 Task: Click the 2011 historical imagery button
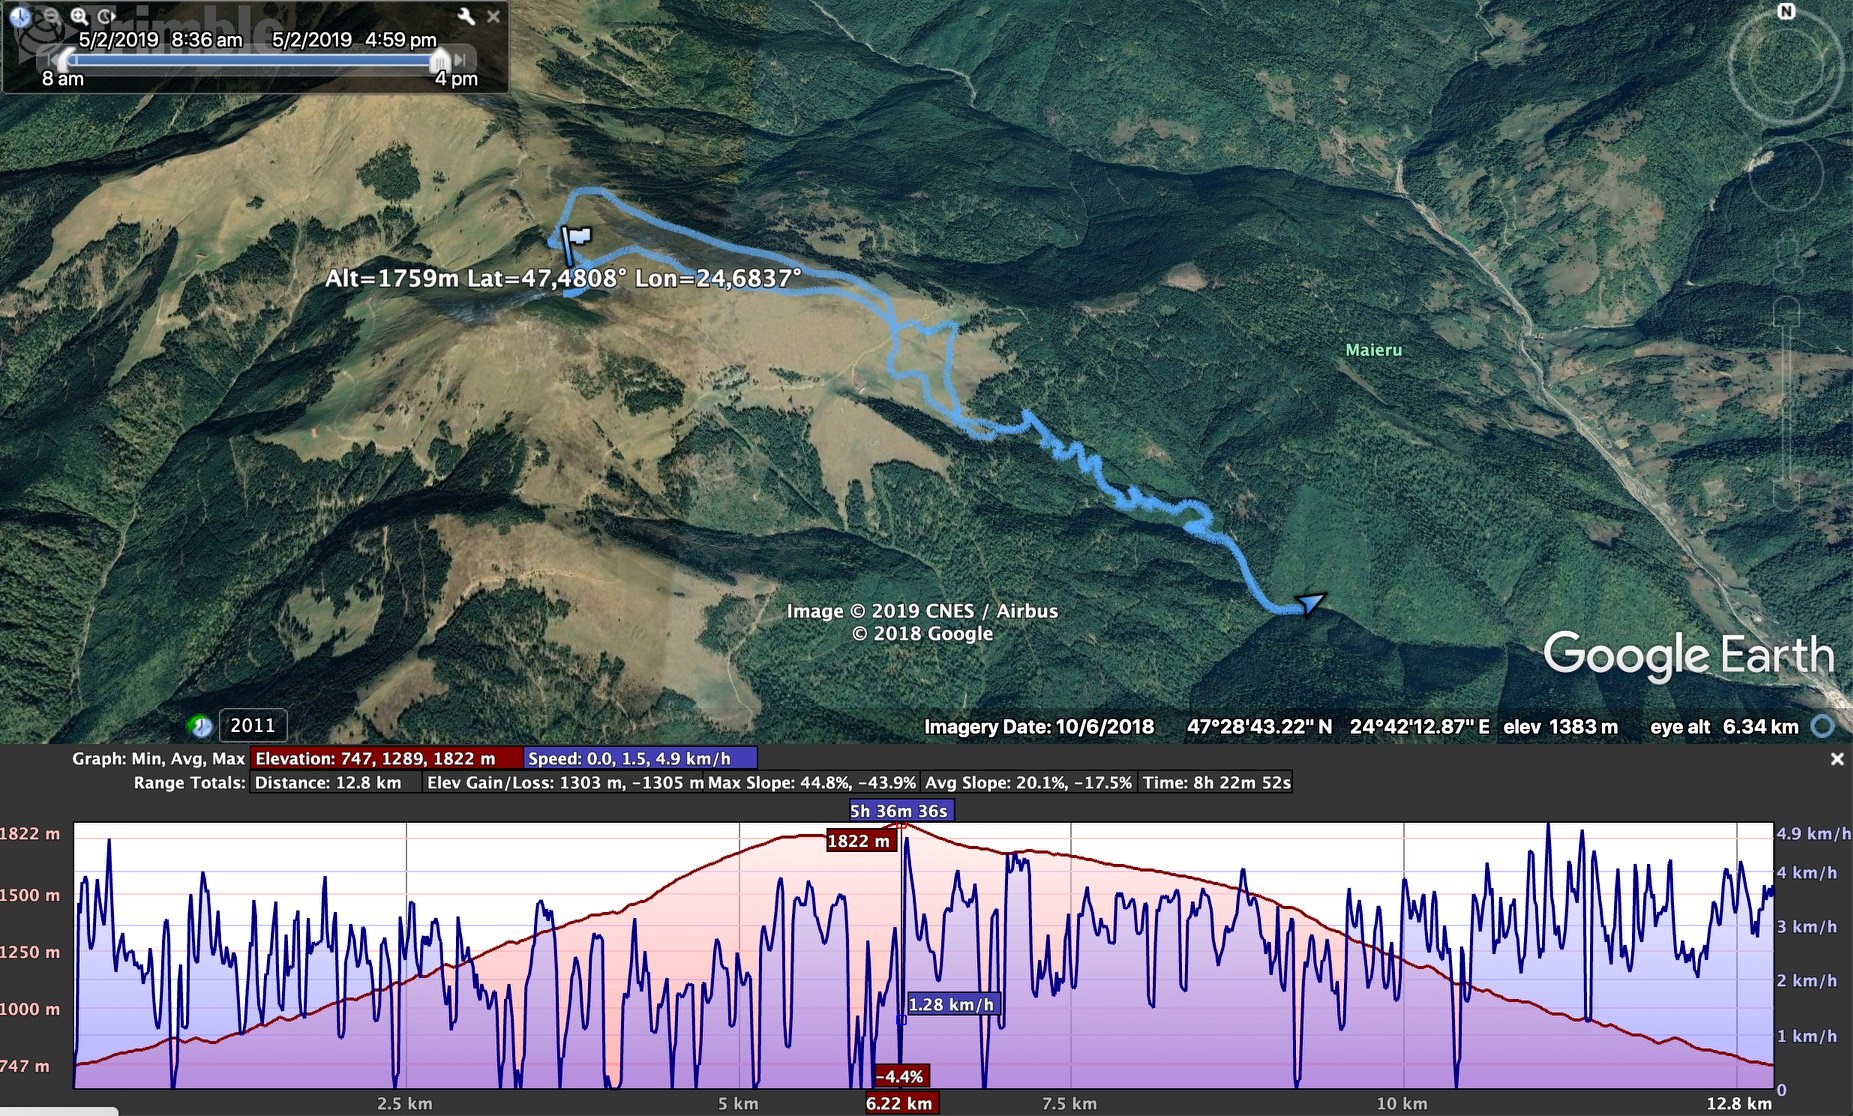[252, 726]
